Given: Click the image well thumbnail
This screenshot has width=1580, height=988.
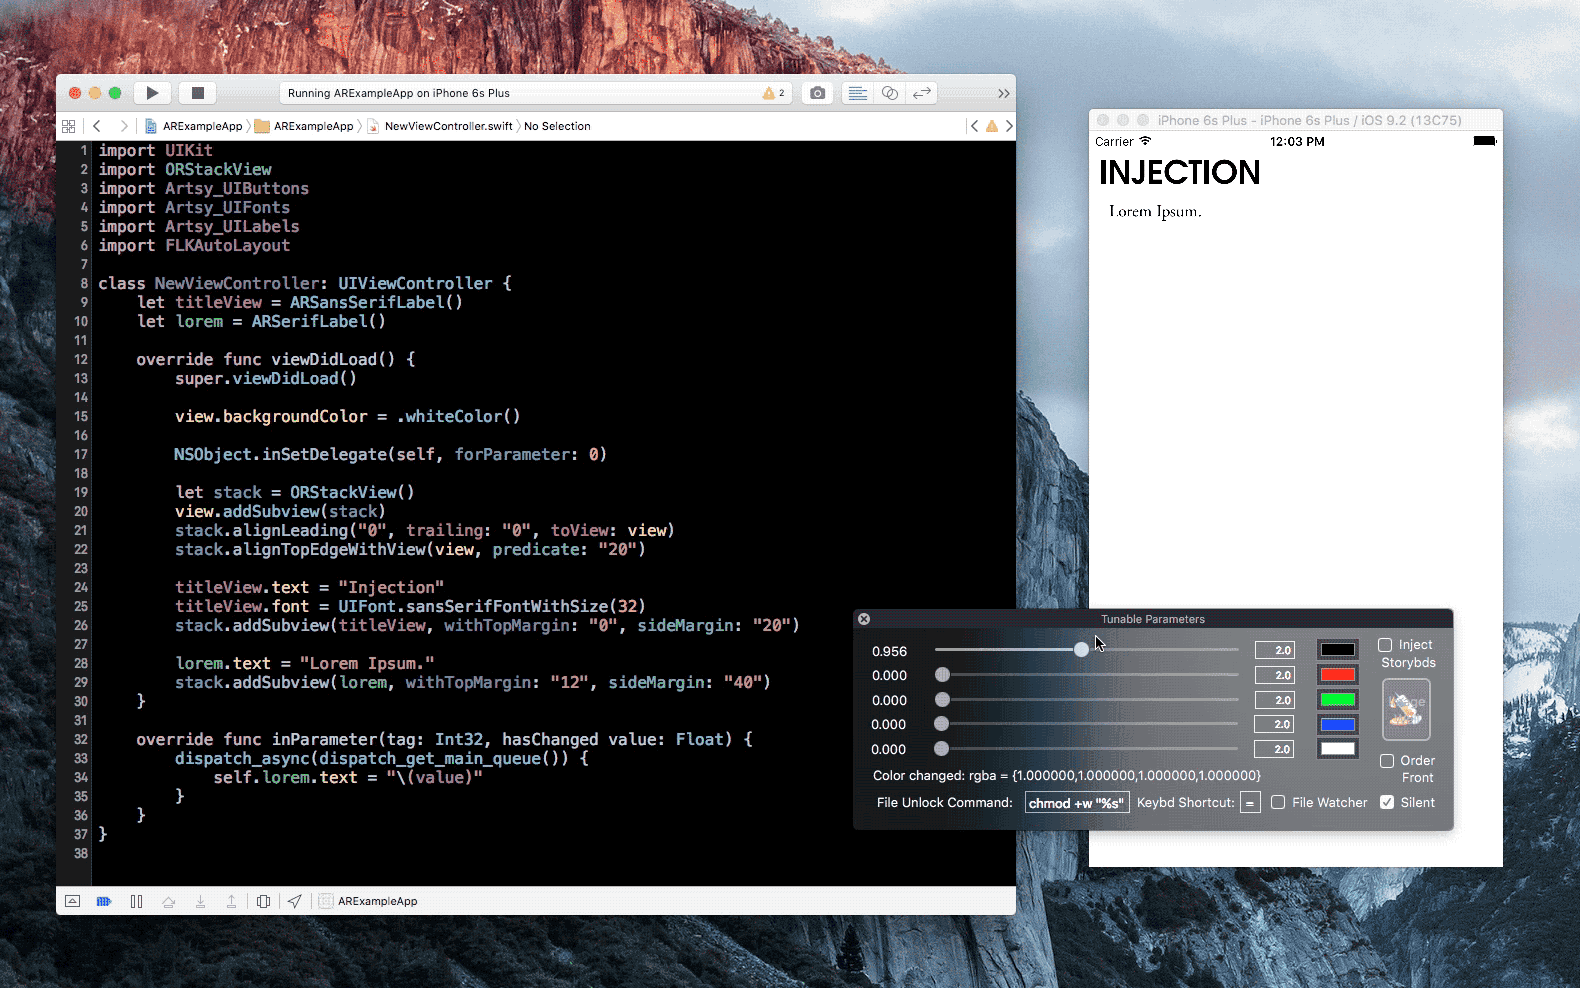Looking at the screenshot, I should point(1406,709).
